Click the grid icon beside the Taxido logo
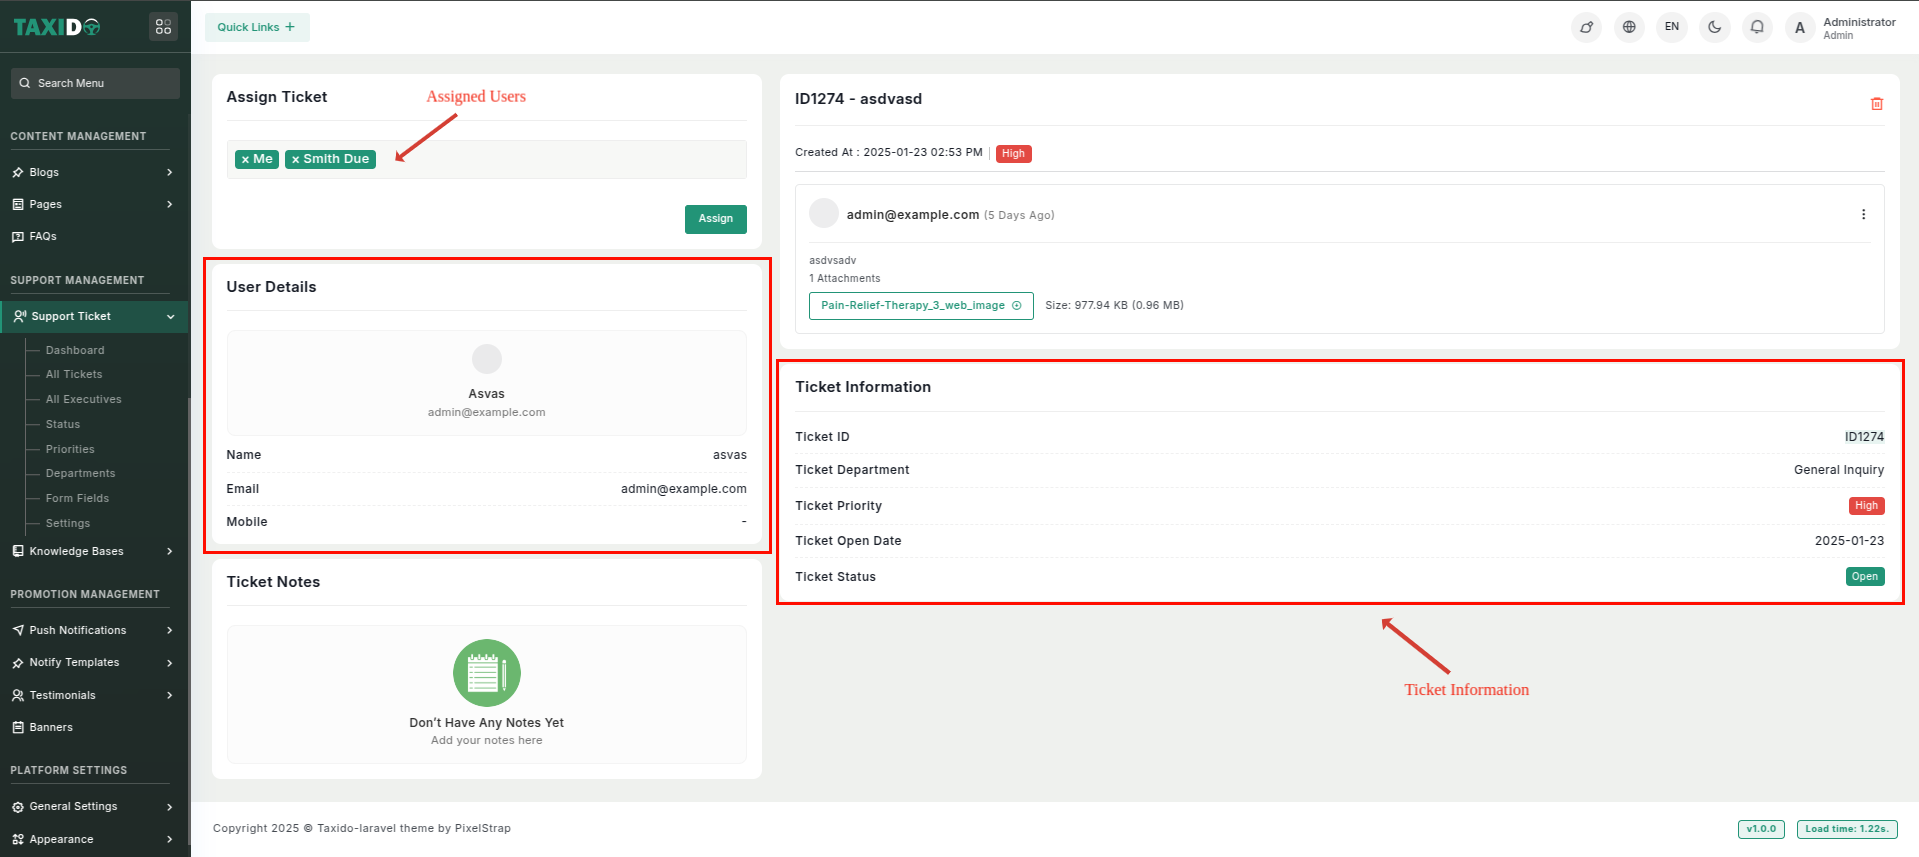Screen dimensions: 1919x857 tap(163, 27)
